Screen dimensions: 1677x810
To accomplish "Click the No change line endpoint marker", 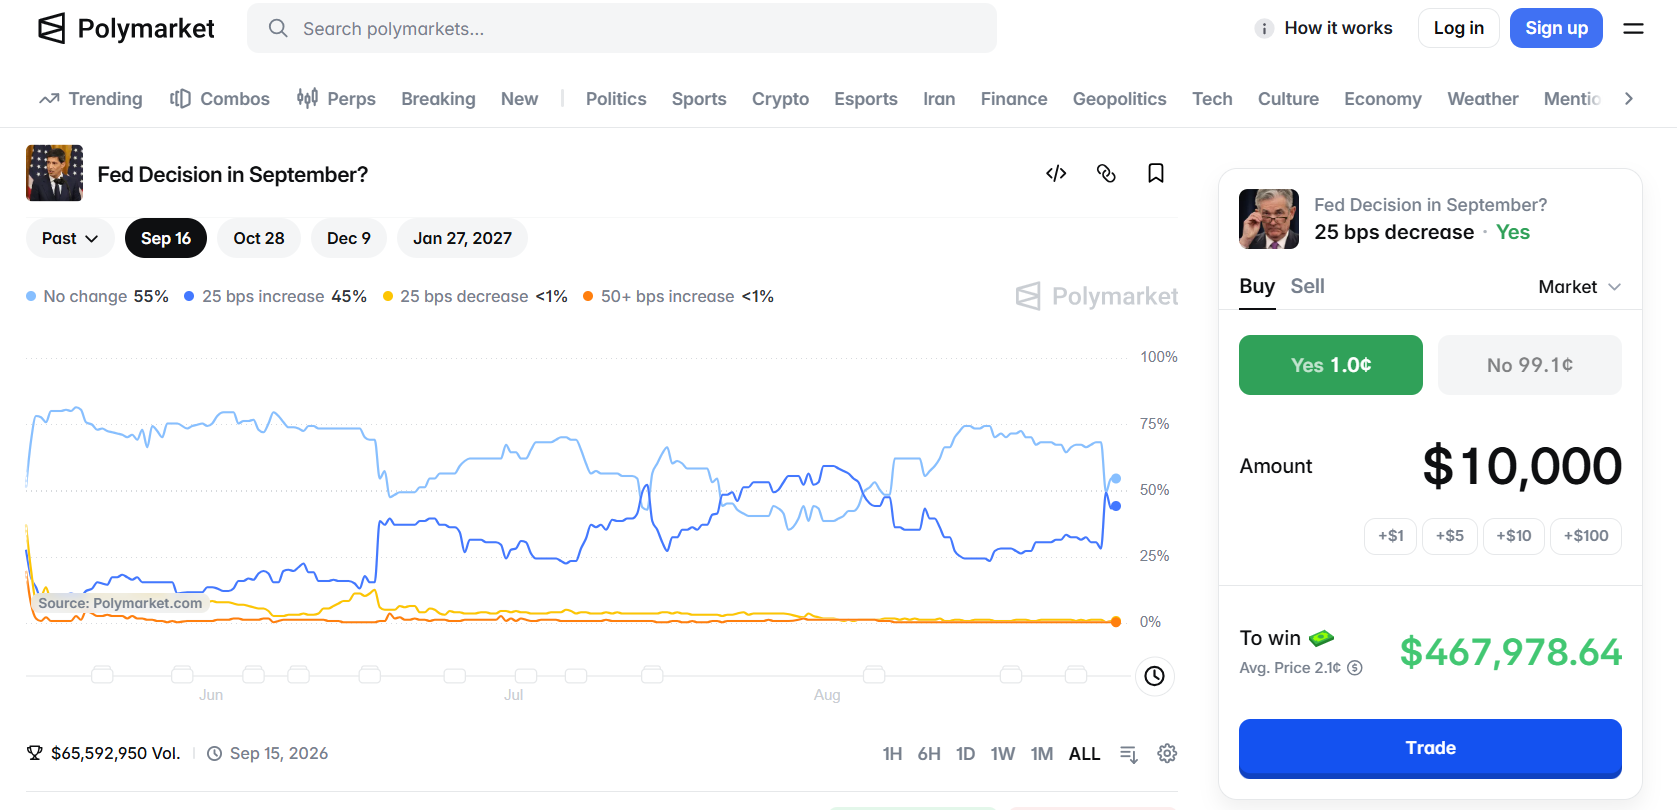I will click(1116, 478).
